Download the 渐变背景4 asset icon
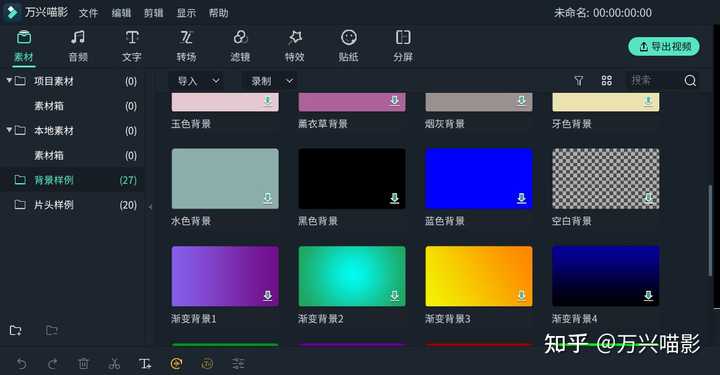 click(x=648, y=296)
